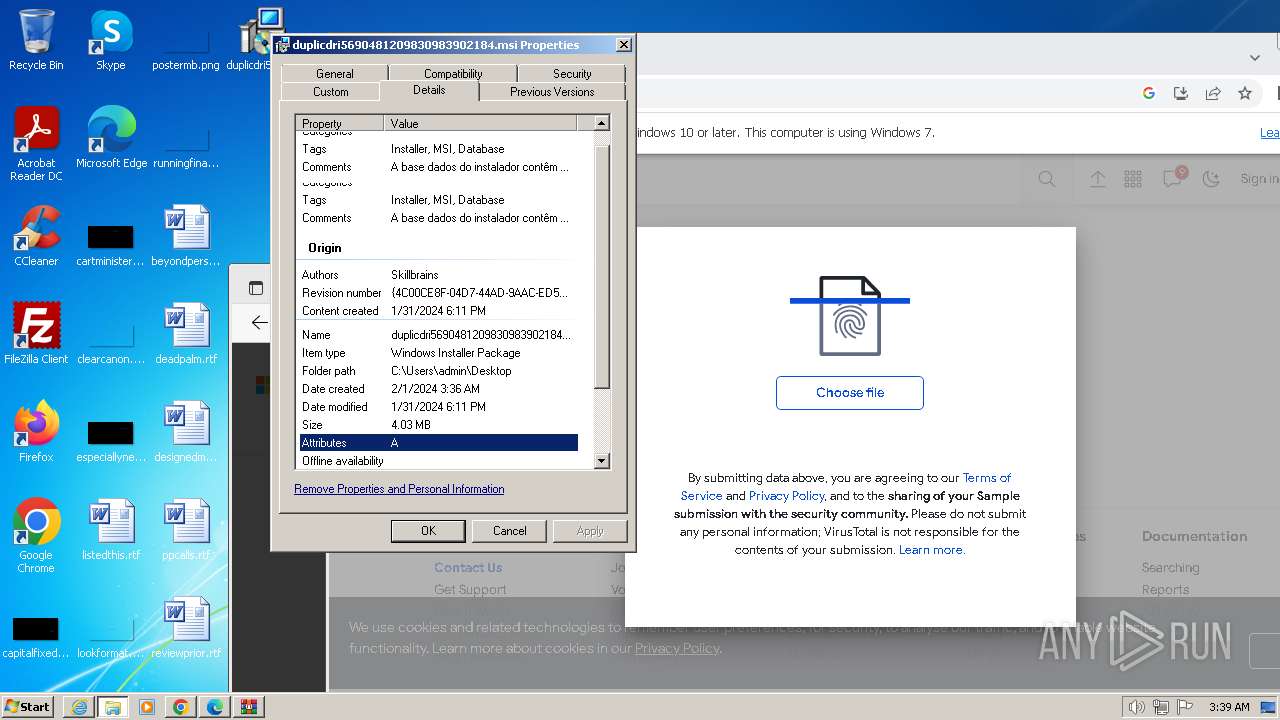Switch to Edge in the taskbar
Image resolution: width=1280 pixels, height=720 pixels.
tap(214, 707)
